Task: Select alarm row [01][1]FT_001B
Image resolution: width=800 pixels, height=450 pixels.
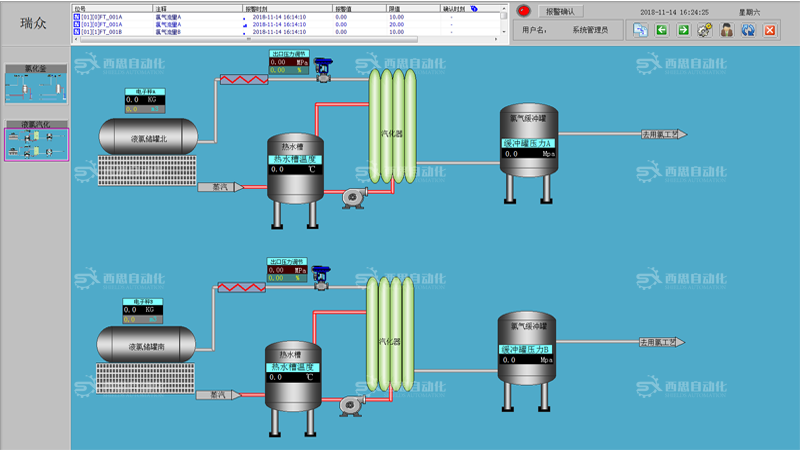Action: (286, 32)
